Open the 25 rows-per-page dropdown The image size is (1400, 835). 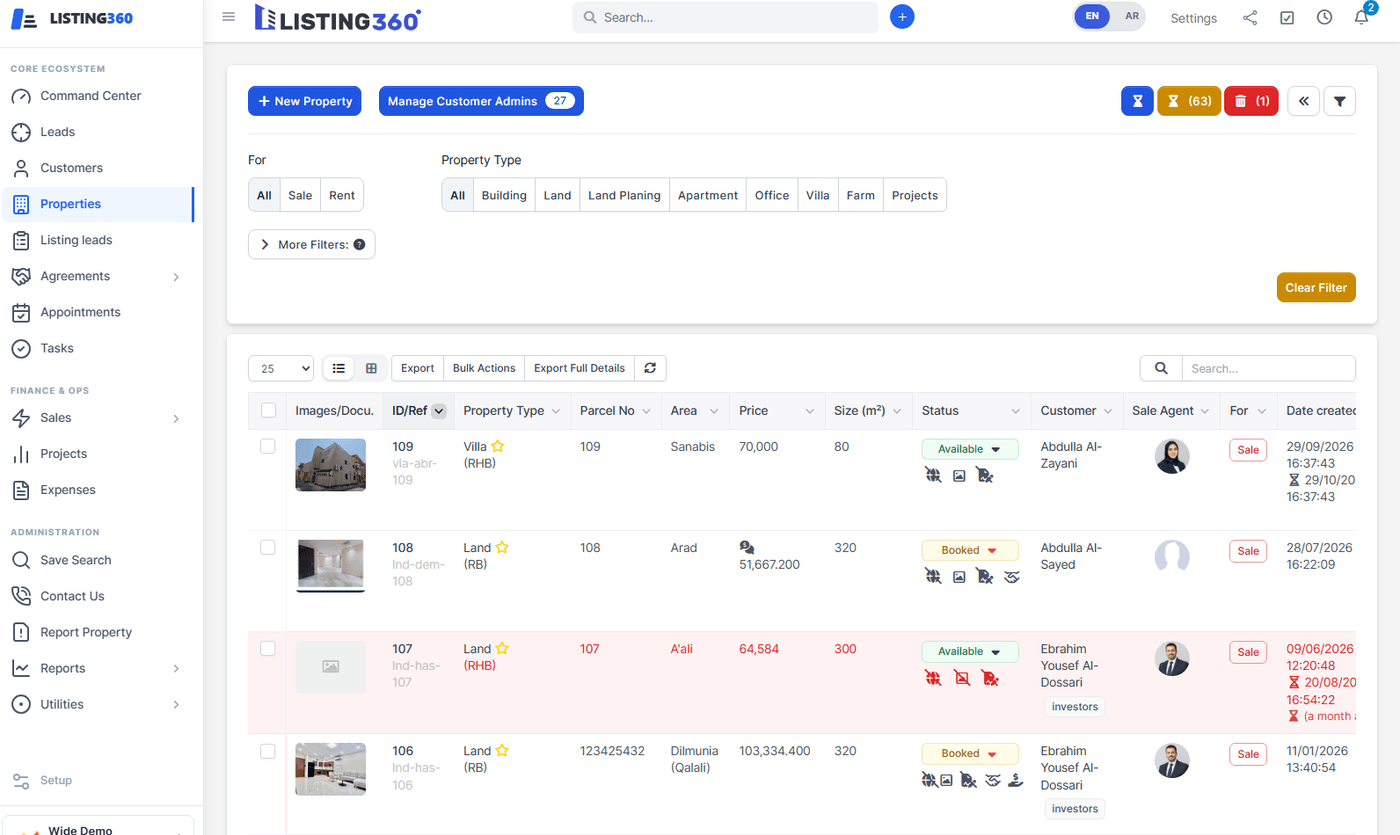(281, 368)
